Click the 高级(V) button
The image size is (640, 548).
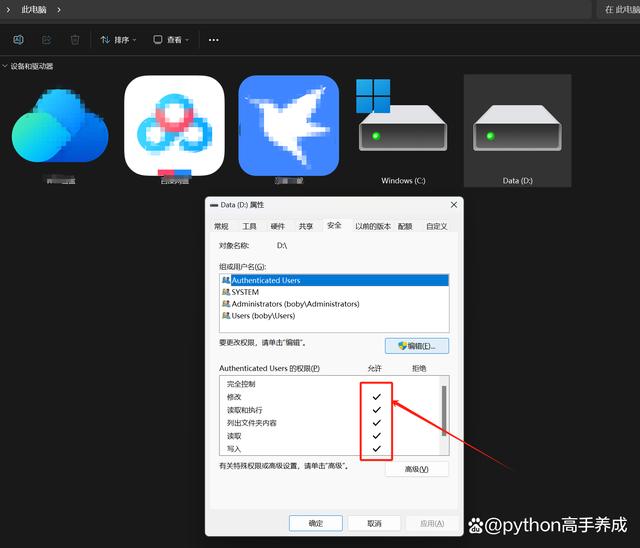(416, 469)
